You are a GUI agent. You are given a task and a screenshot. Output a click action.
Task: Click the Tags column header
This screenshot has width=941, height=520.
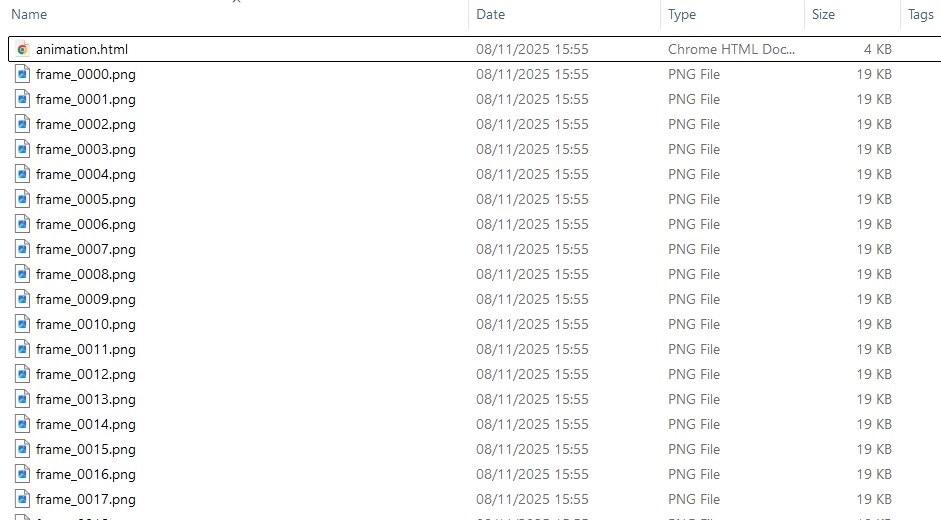[920, 14]
